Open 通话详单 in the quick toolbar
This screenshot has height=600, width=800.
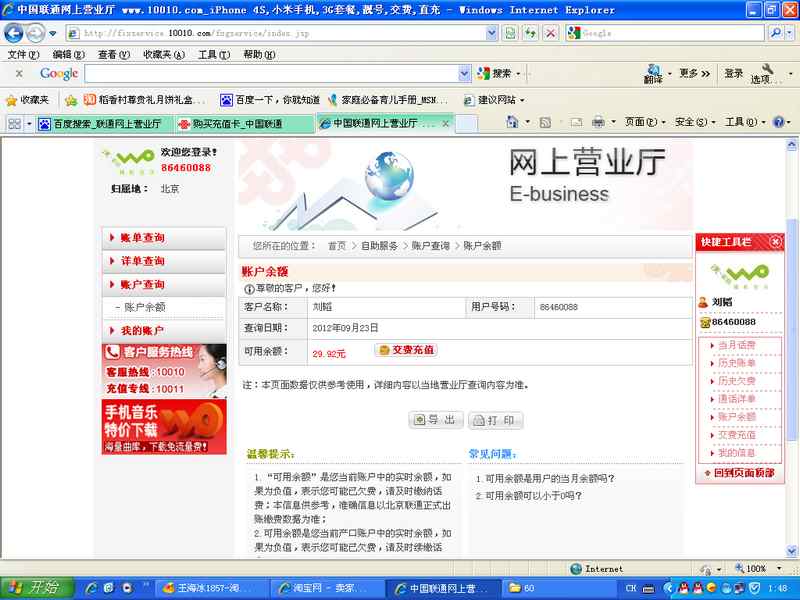point(737,399)
